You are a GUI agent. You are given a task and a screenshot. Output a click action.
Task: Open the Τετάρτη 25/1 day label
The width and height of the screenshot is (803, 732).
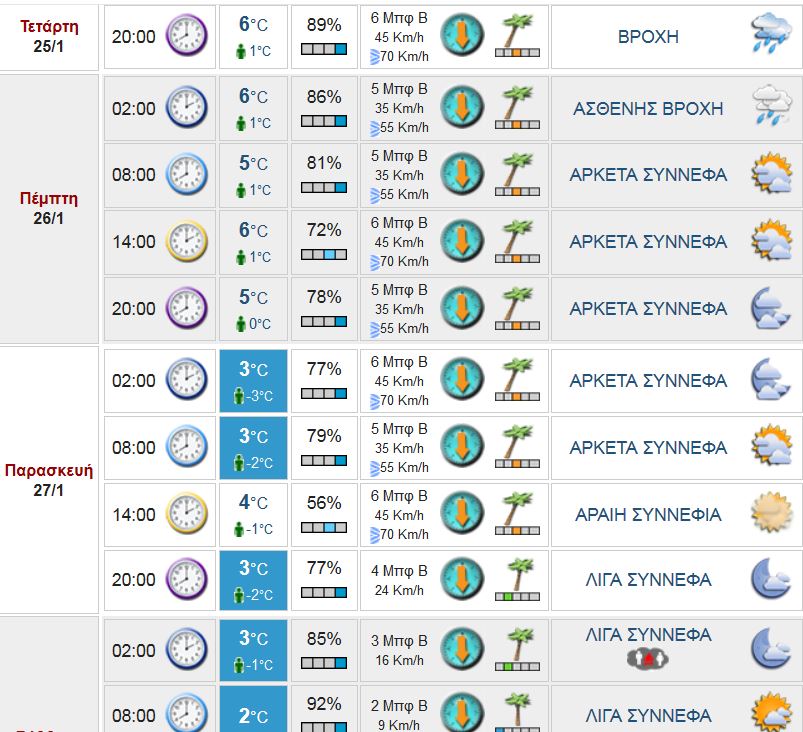point(49,35)
